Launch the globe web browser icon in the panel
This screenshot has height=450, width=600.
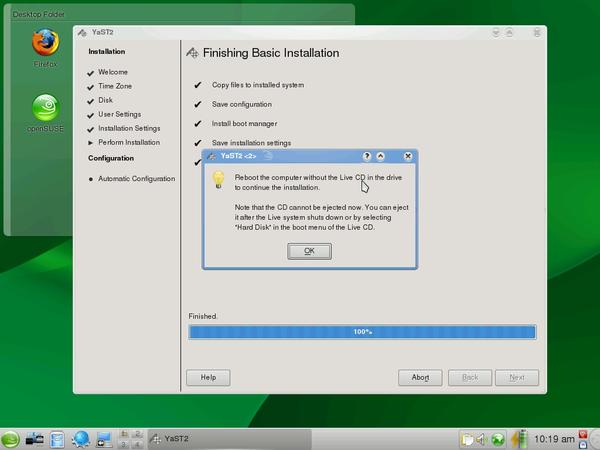81,439
